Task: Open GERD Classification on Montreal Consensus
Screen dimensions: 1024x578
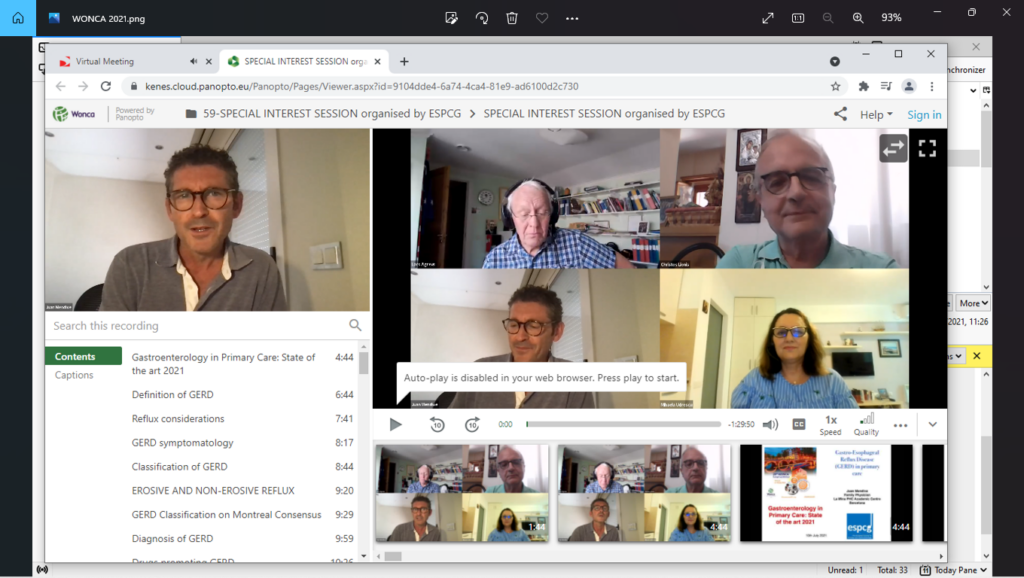Action: pos(242,515)
